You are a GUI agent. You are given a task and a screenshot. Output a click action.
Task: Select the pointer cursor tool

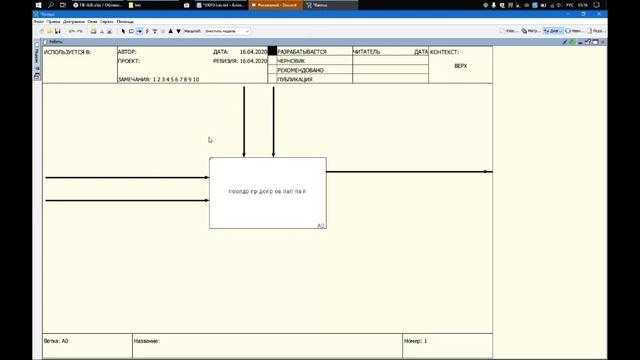123,31
